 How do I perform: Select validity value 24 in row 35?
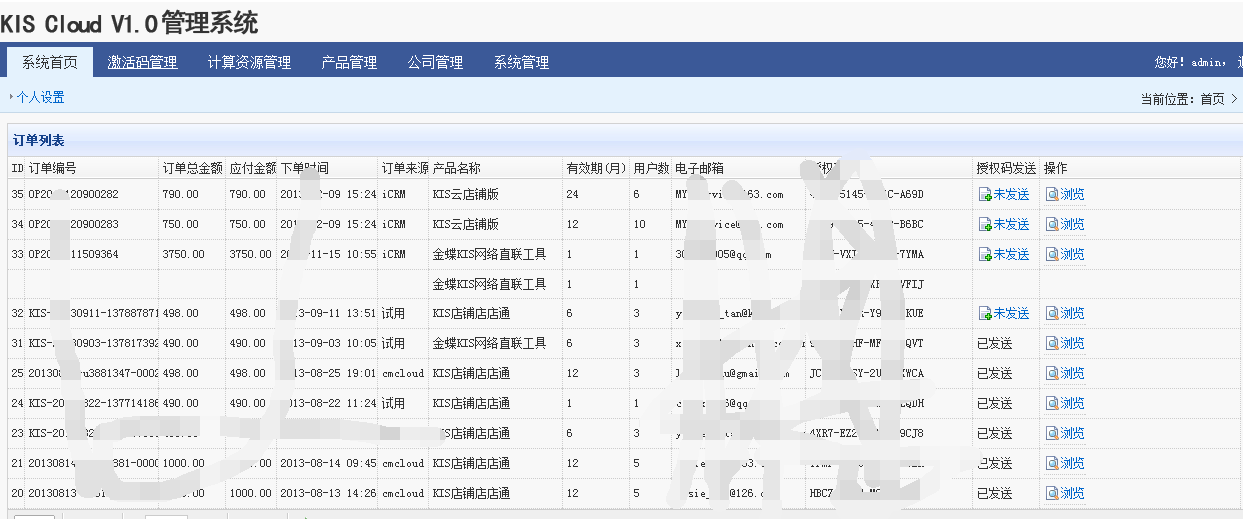click(572, 195)
